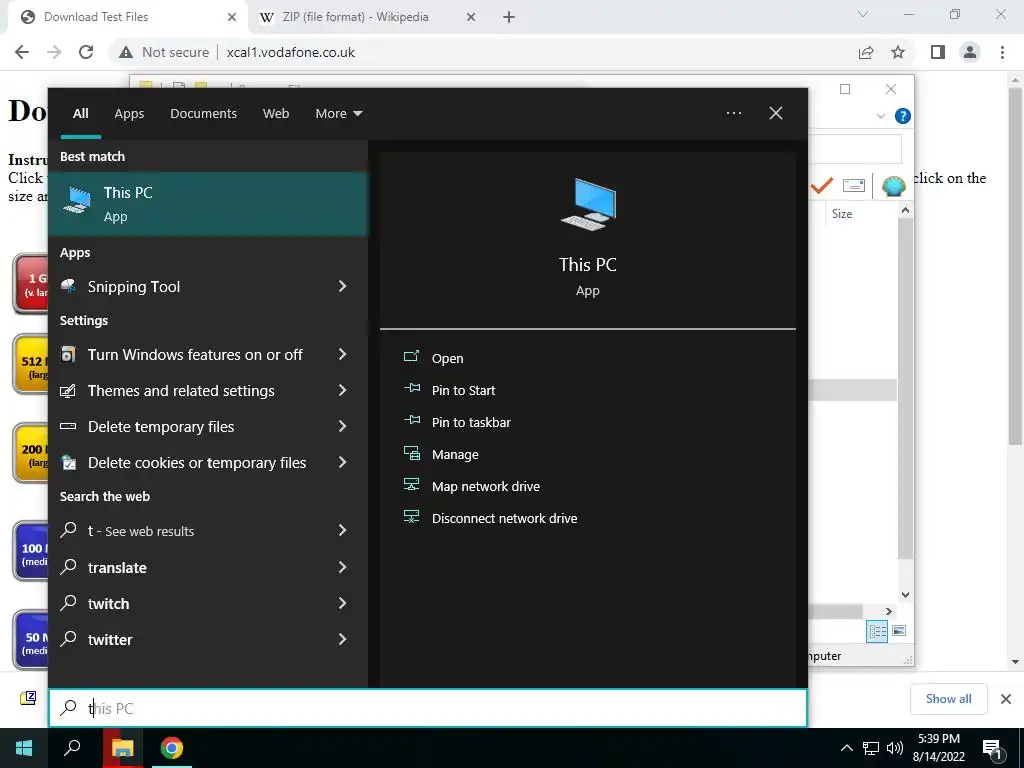Expand 't - See web results' arrow

[x=342, y=530]
